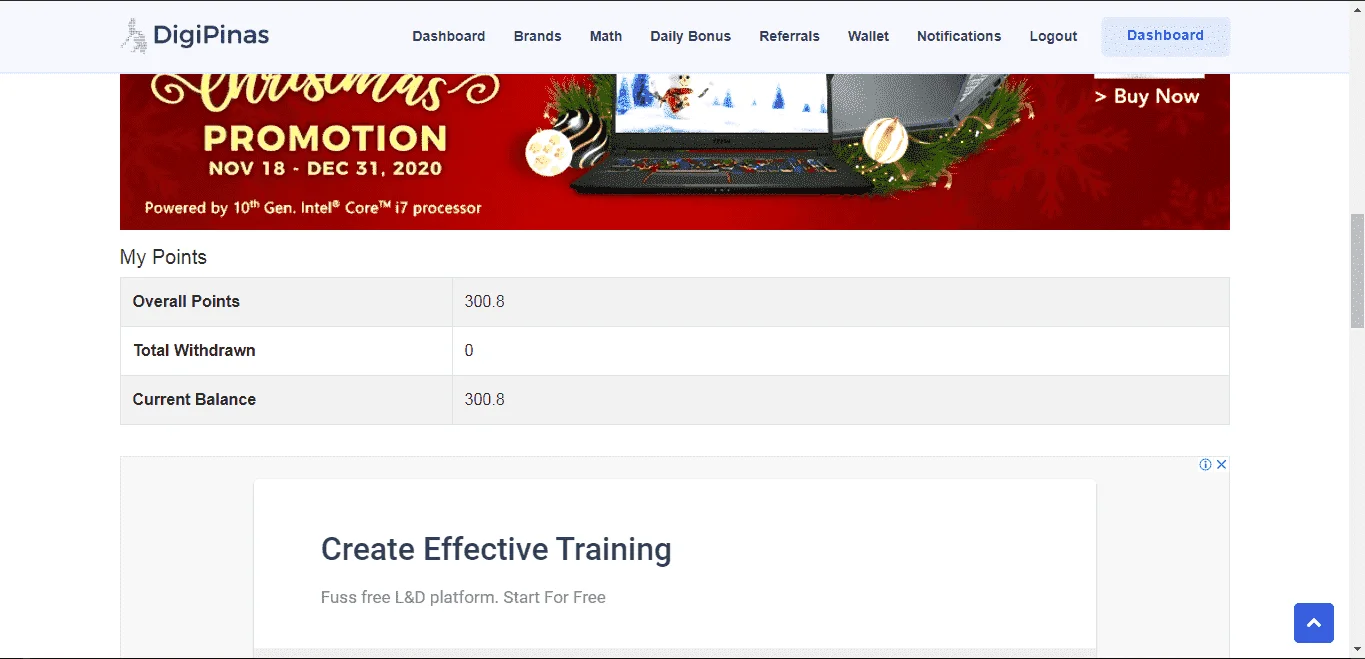View the Notifications page
This screenshot has height=659, width=1365.
click(x=959, y=36)
